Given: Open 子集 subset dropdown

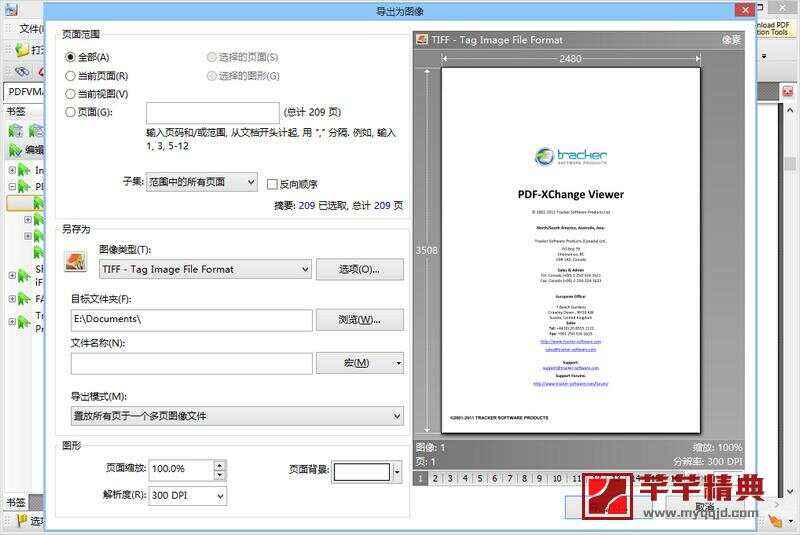Looking at the screenshot, I should [202, 182].
